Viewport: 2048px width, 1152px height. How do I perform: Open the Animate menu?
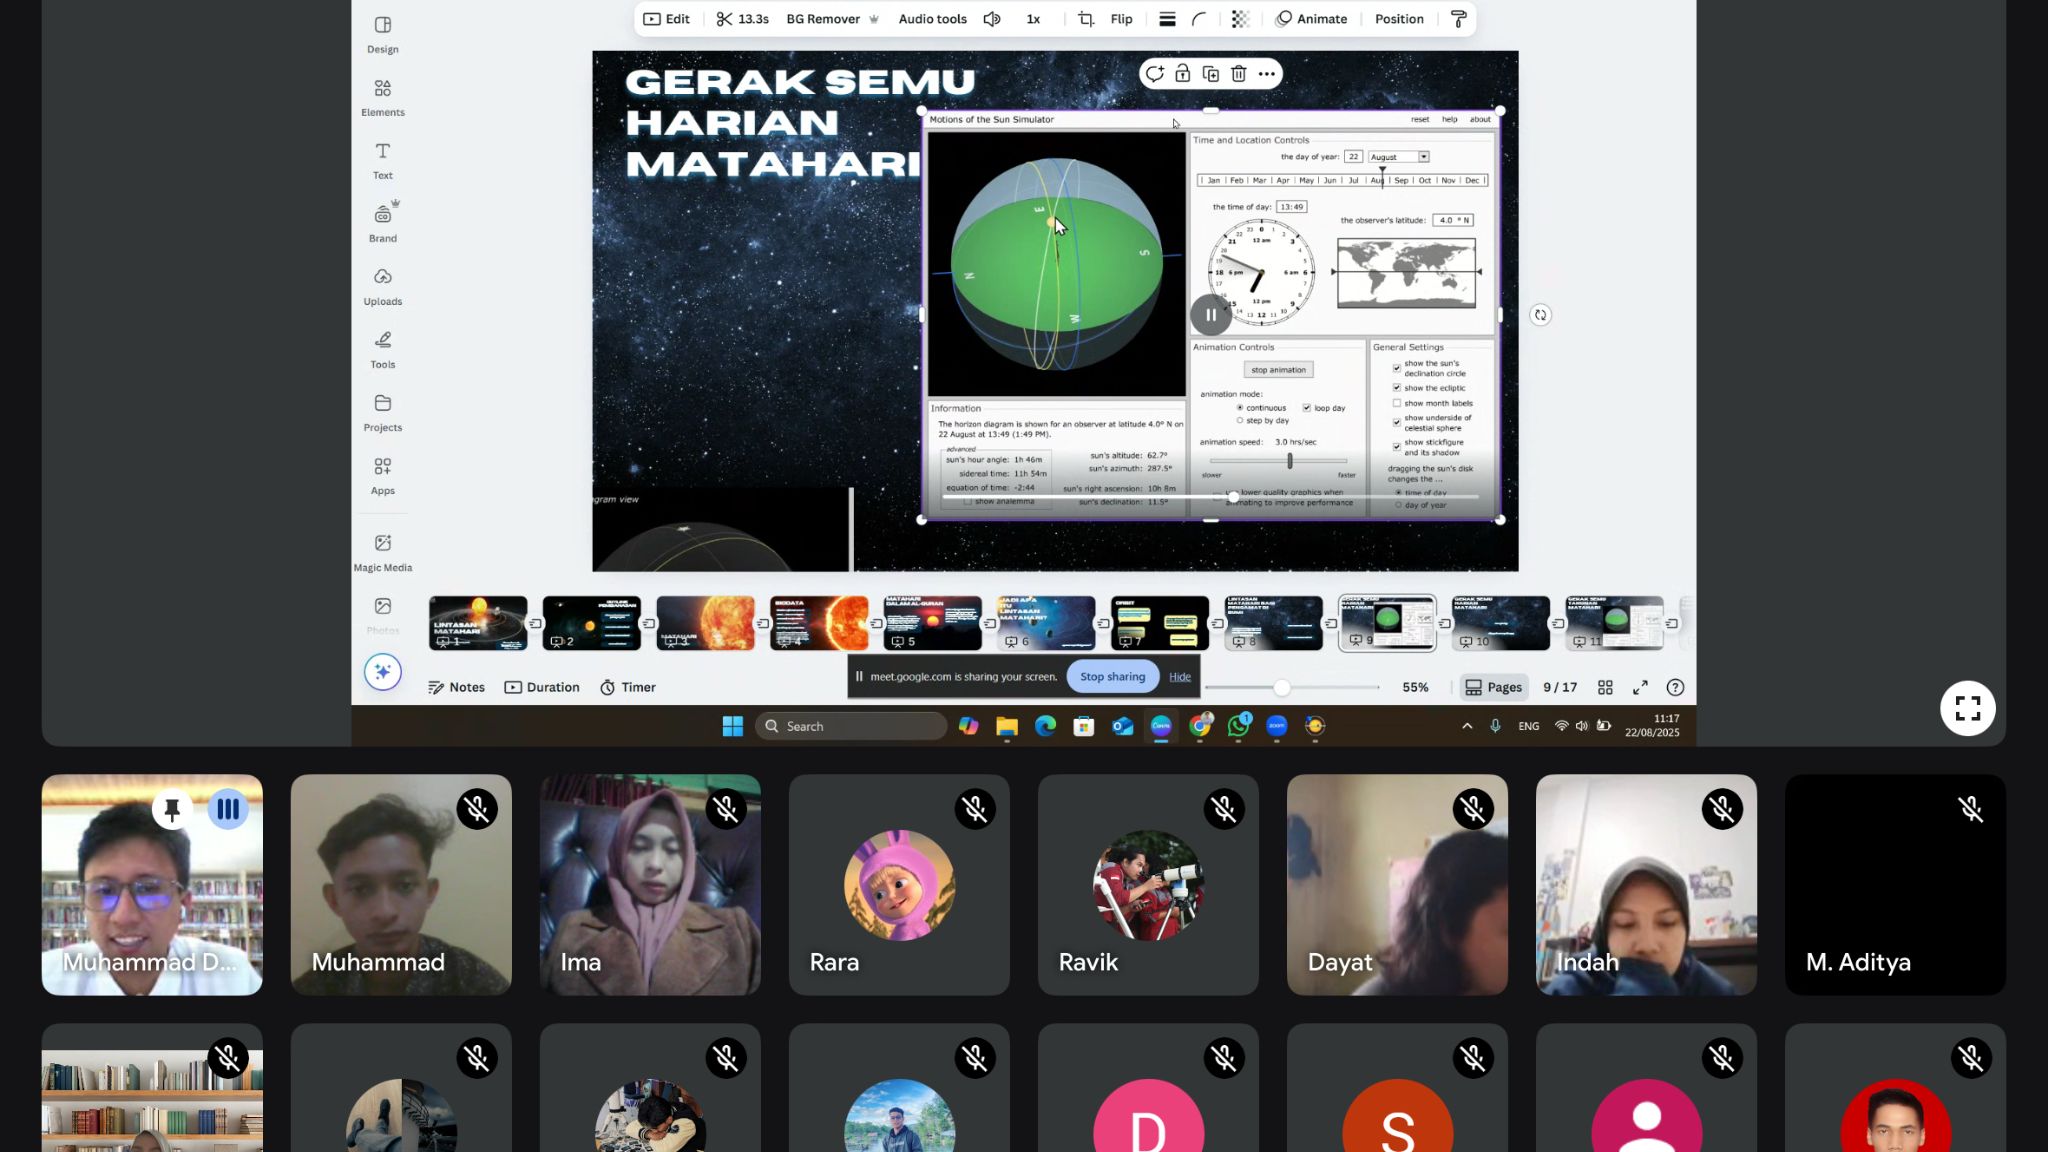[x=1311, y=19]
